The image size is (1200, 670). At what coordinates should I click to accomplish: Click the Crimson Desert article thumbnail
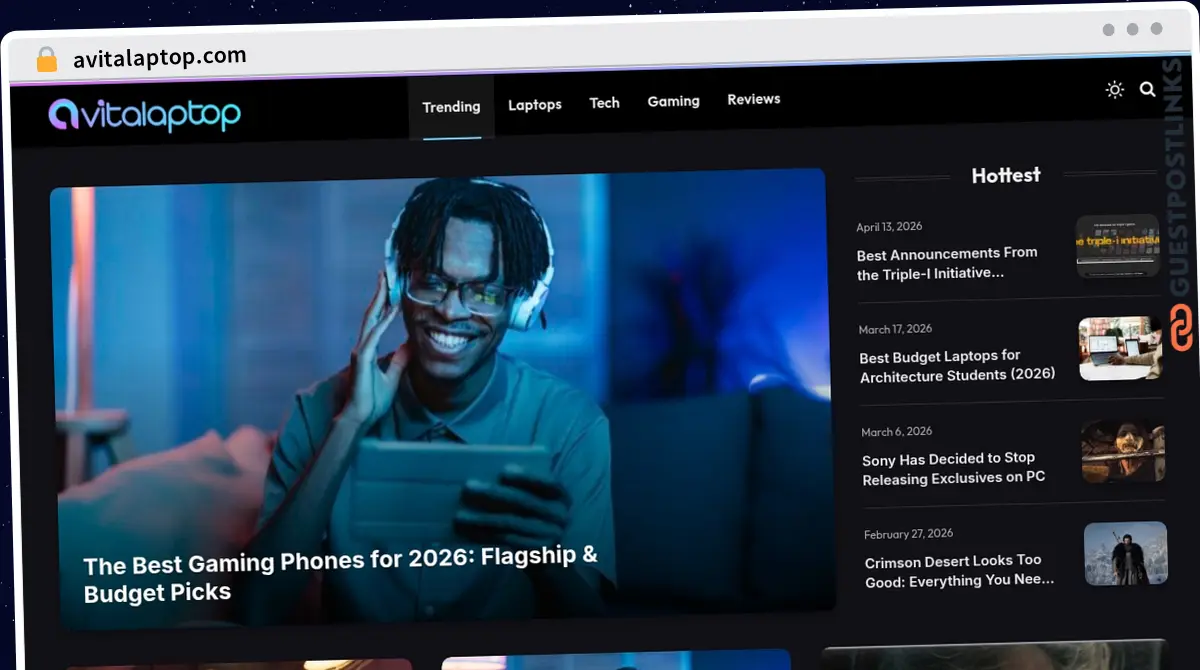point(1125,553)
